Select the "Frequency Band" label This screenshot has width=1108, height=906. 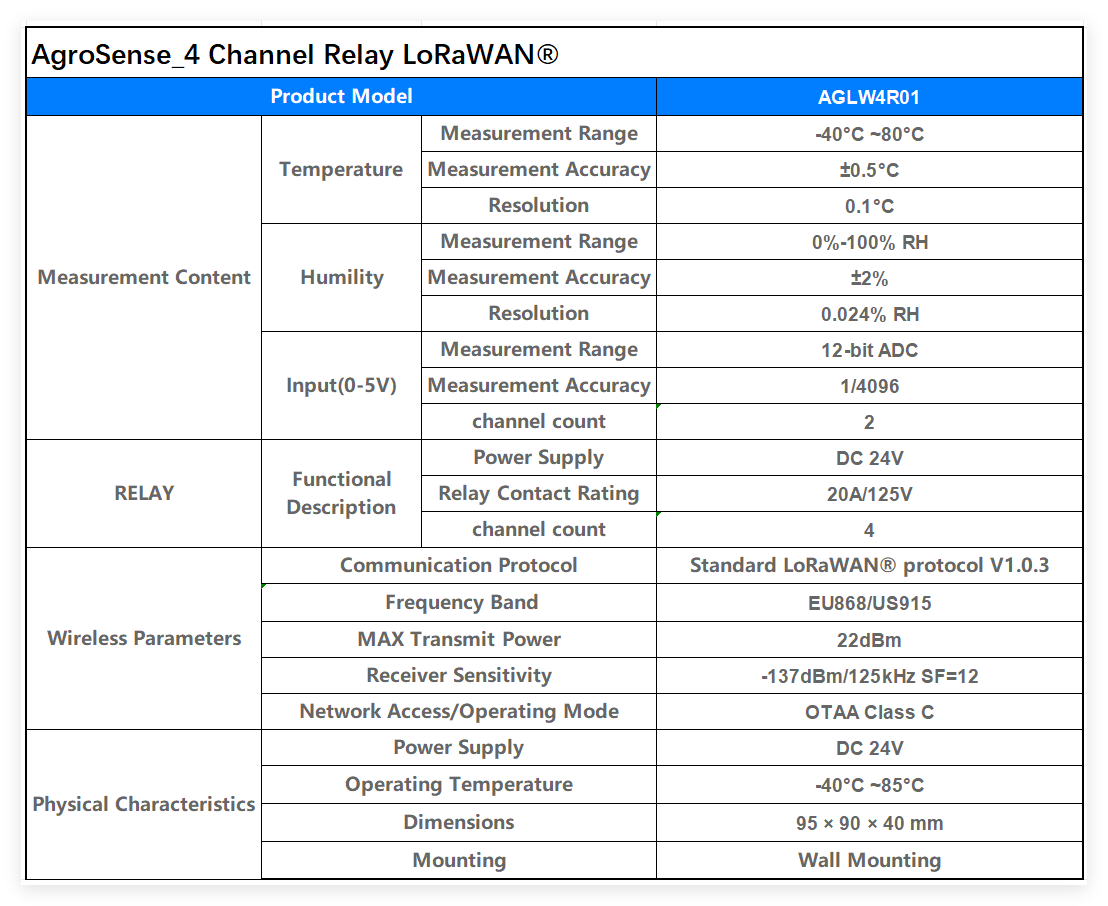(x=461, y=603)
